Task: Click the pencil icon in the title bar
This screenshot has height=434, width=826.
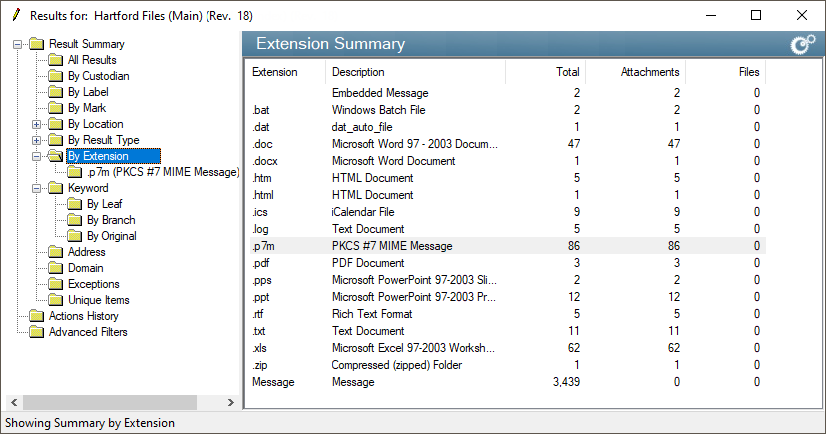Action: tap(15, 15)
